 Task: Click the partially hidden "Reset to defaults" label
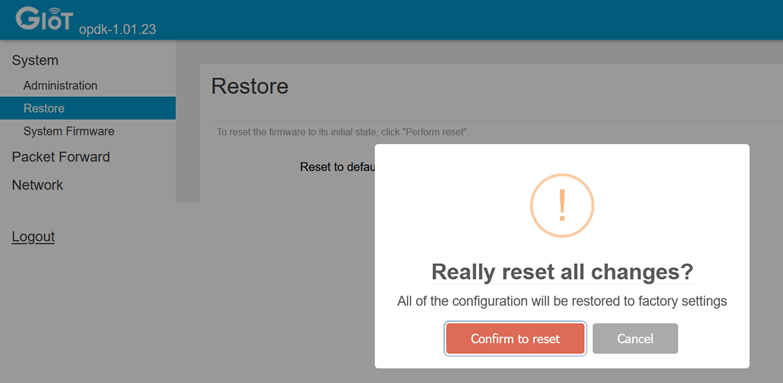337,167
